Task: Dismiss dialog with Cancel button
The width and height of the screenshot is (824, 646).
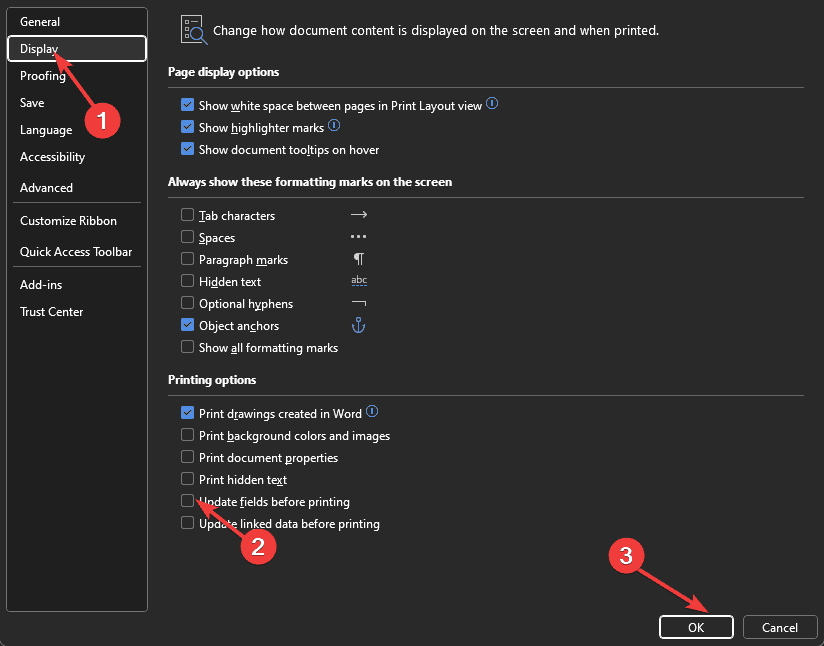Action: coord(780,627)
